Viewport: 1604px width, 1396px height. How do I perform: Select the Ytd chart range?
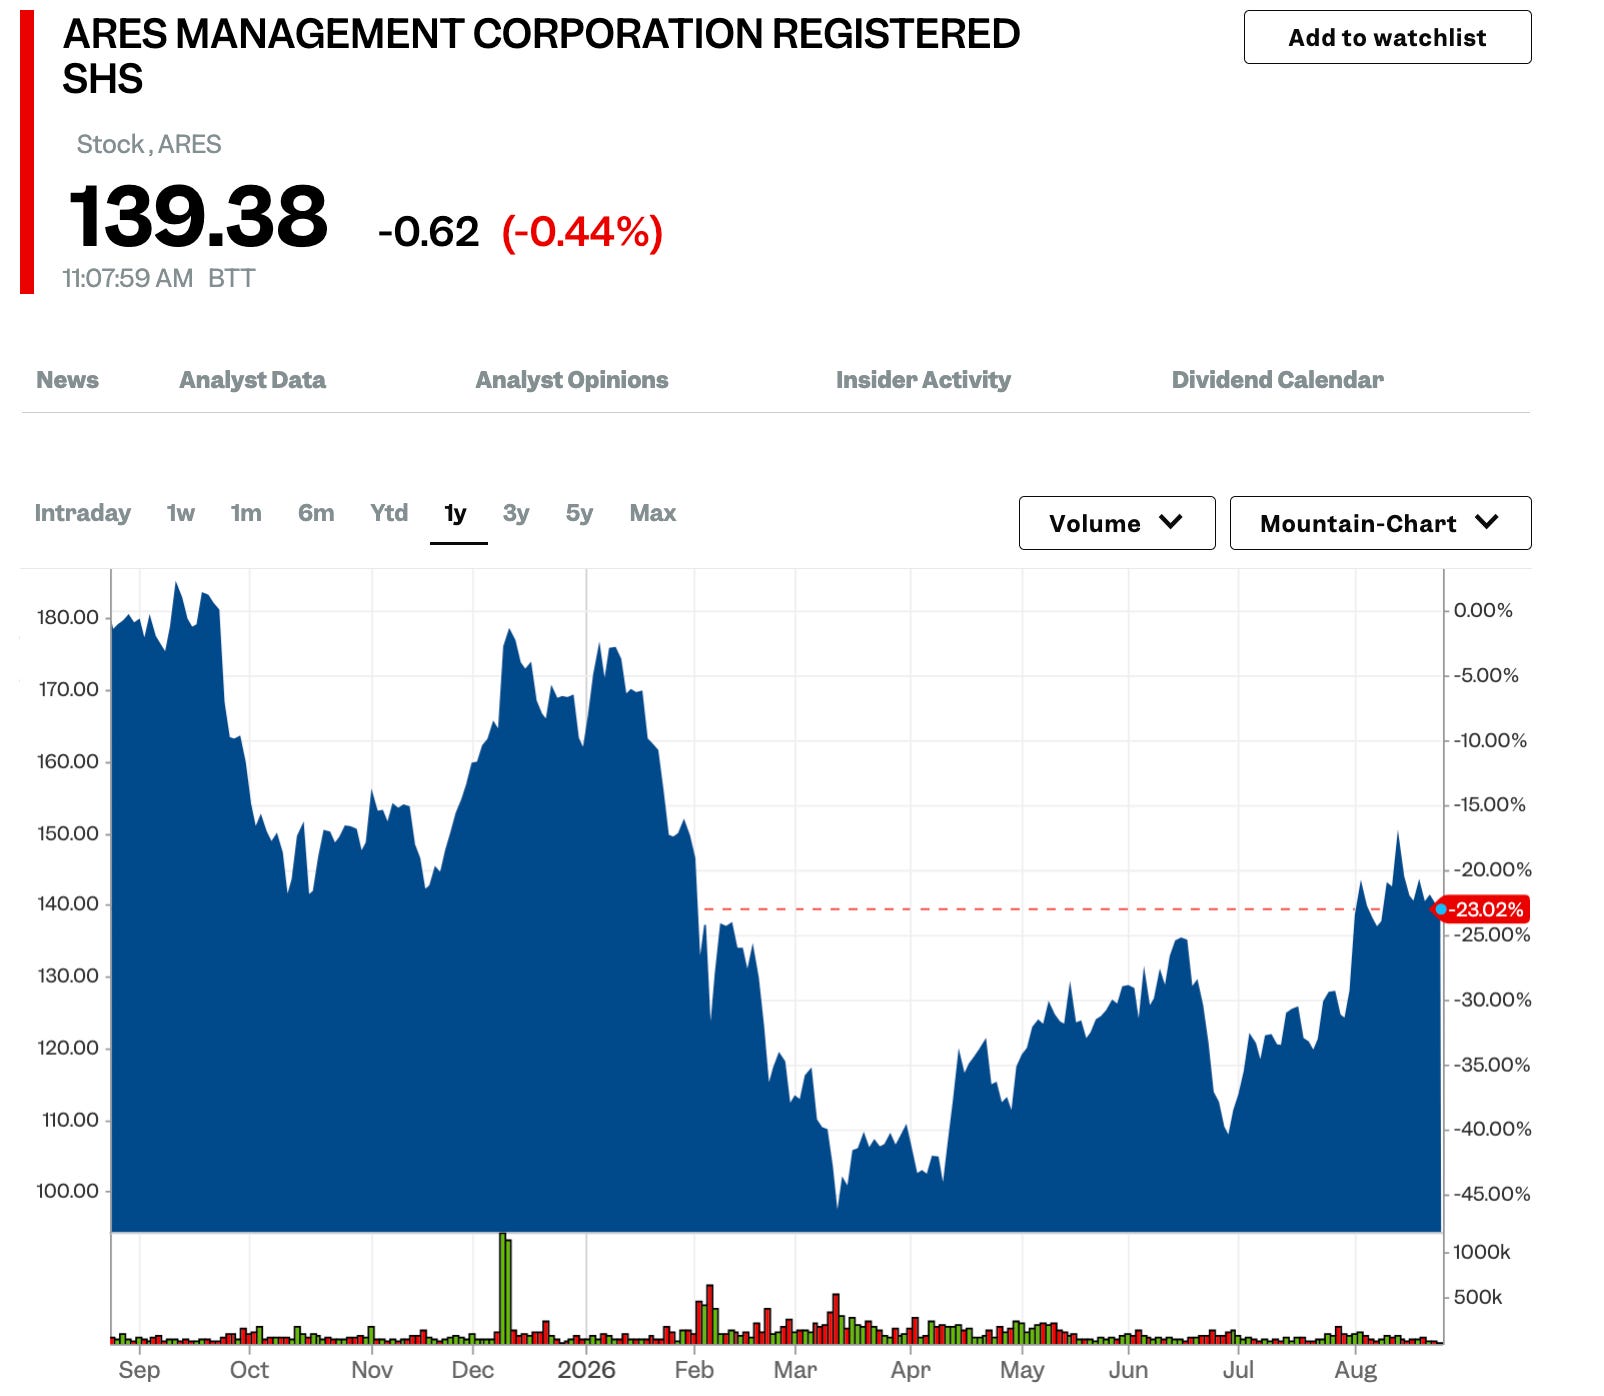click(x=389, y=513)
